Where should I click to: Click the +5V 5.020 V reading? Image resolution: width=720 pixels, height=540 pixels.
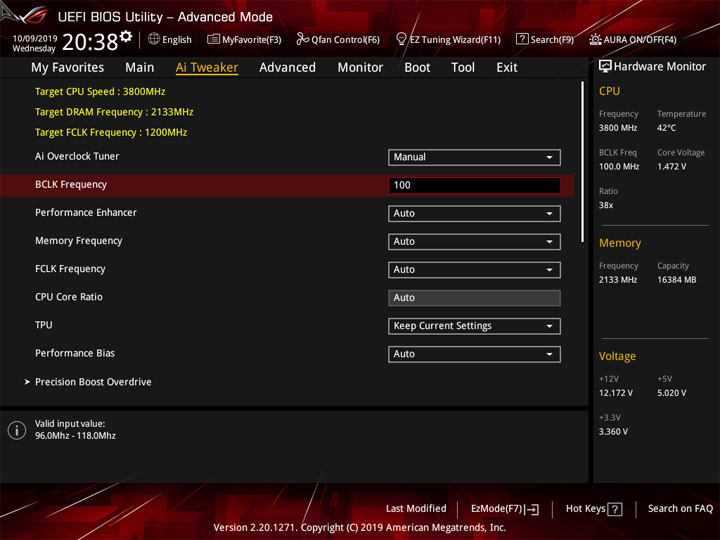tap(671, 393)
